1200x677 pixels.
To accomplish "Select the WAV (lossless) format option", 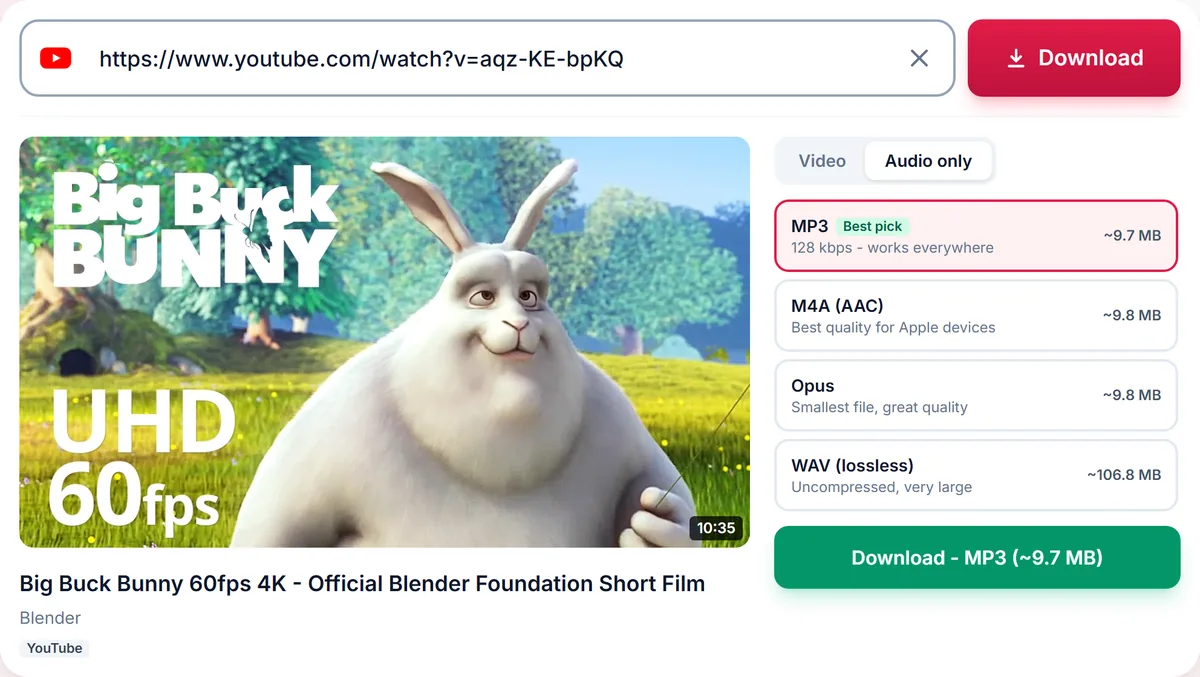I will pos(976,475).
